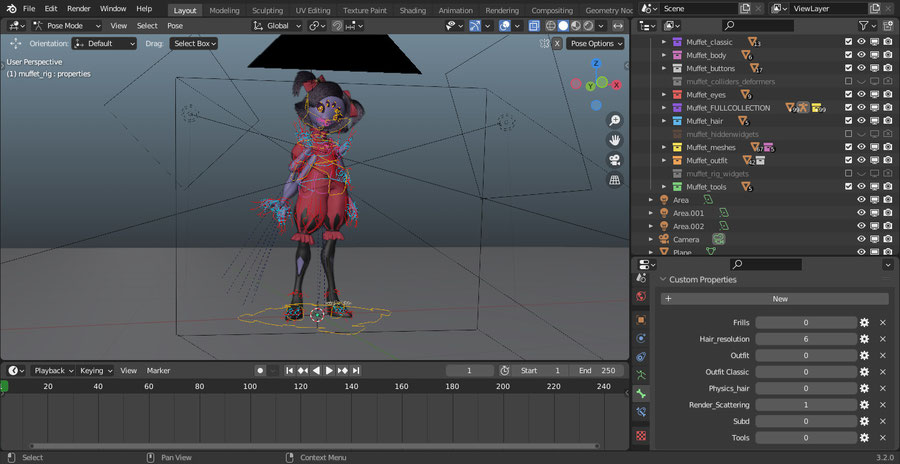The height and width of the screenshot is (464, 900).
Task: Jump to the timeline start frame button
Action: 290,371
